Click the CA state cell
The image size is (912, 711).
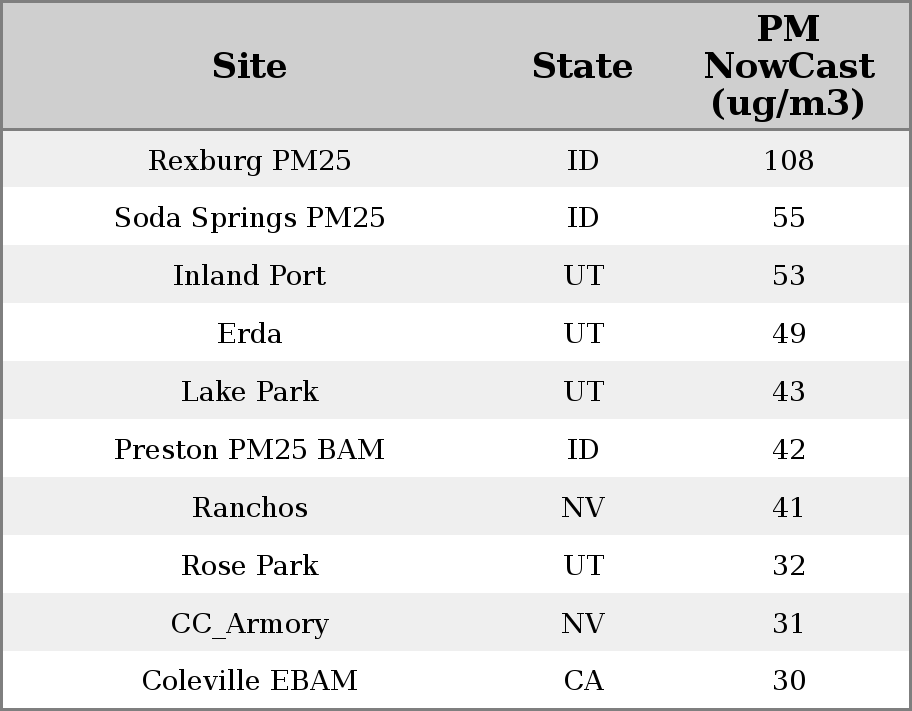click(583, 681)
